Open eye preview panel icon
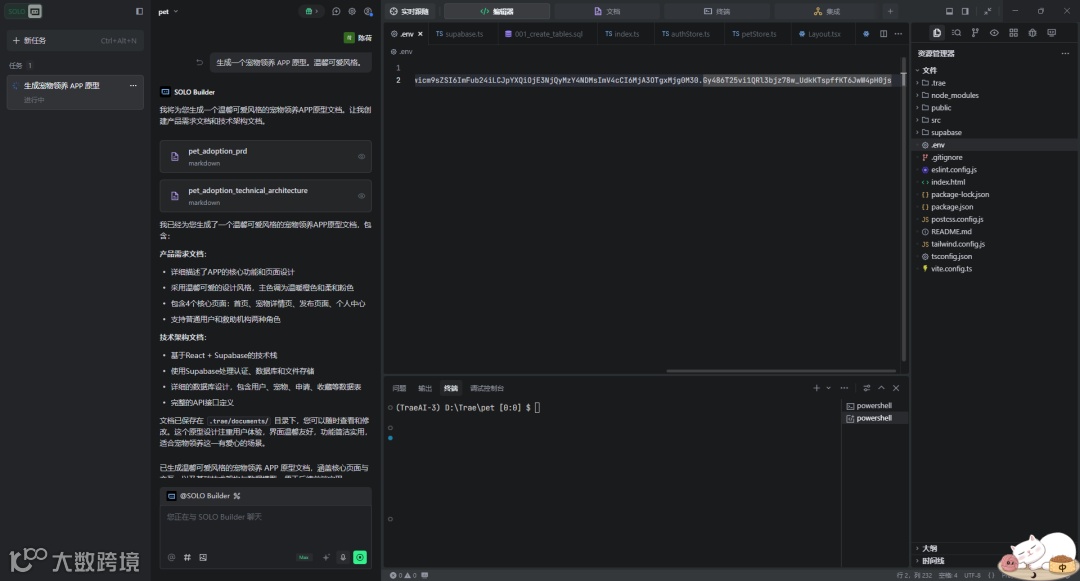Screen dimensions: 1080x581 [x=994, y=32]
